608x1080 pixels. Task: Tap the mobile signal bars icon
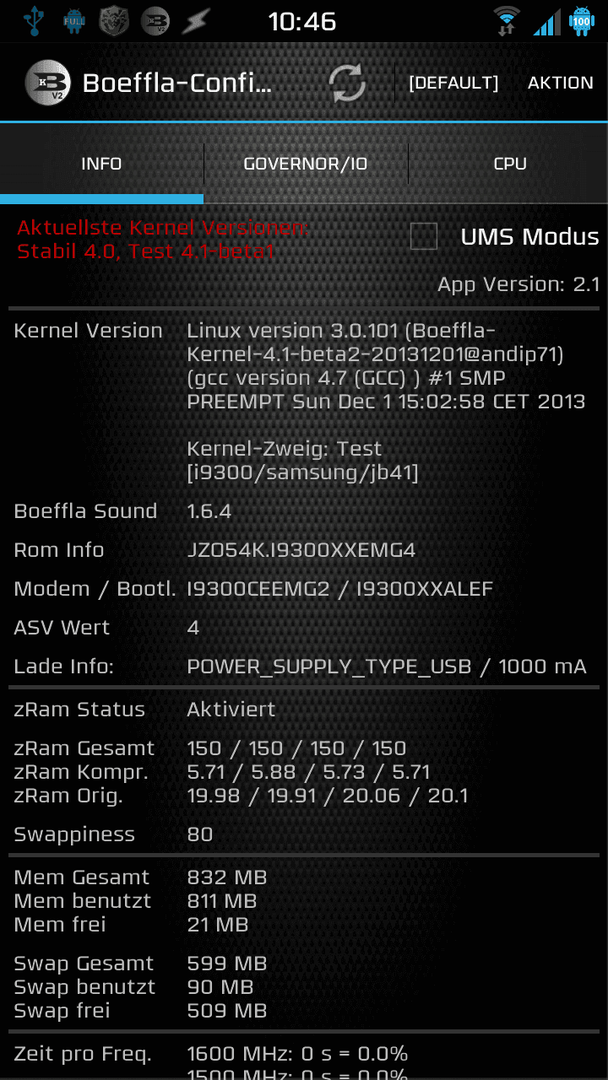547,23
